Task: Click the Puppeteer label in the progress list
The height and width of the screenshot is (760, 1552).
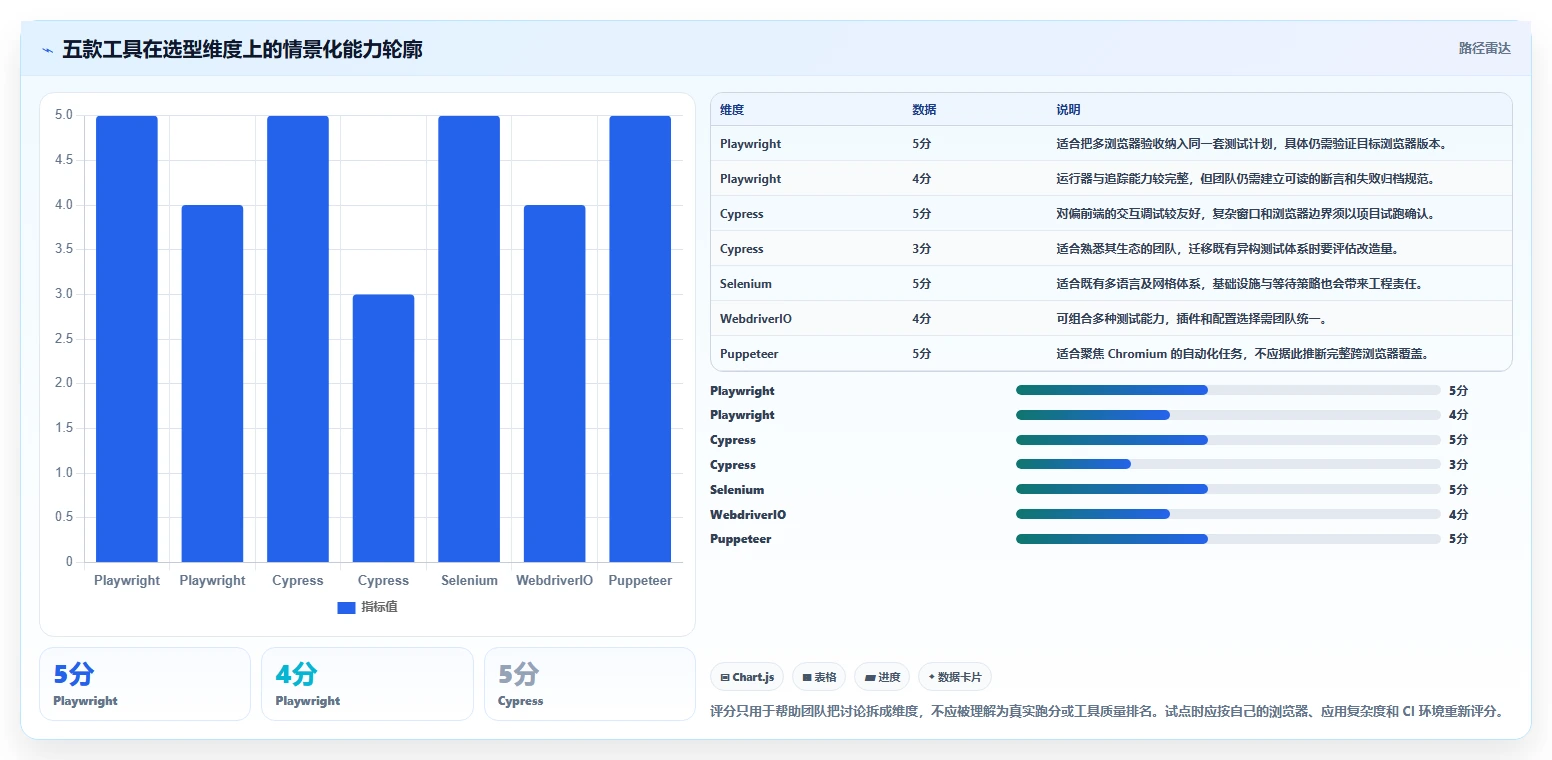Action: 741,539
